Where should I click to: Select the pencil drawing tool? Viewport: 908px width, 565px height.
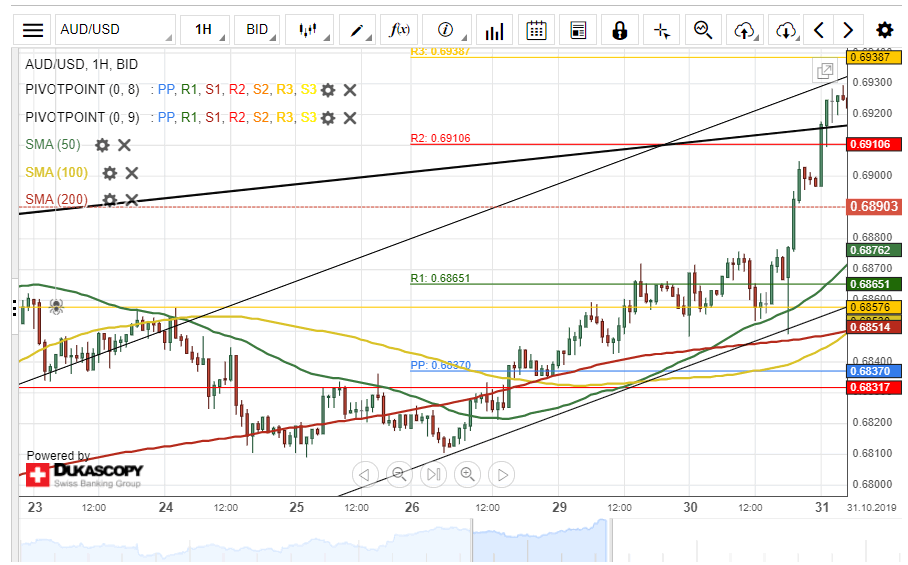pyautogui.click(x=357, y=30)
